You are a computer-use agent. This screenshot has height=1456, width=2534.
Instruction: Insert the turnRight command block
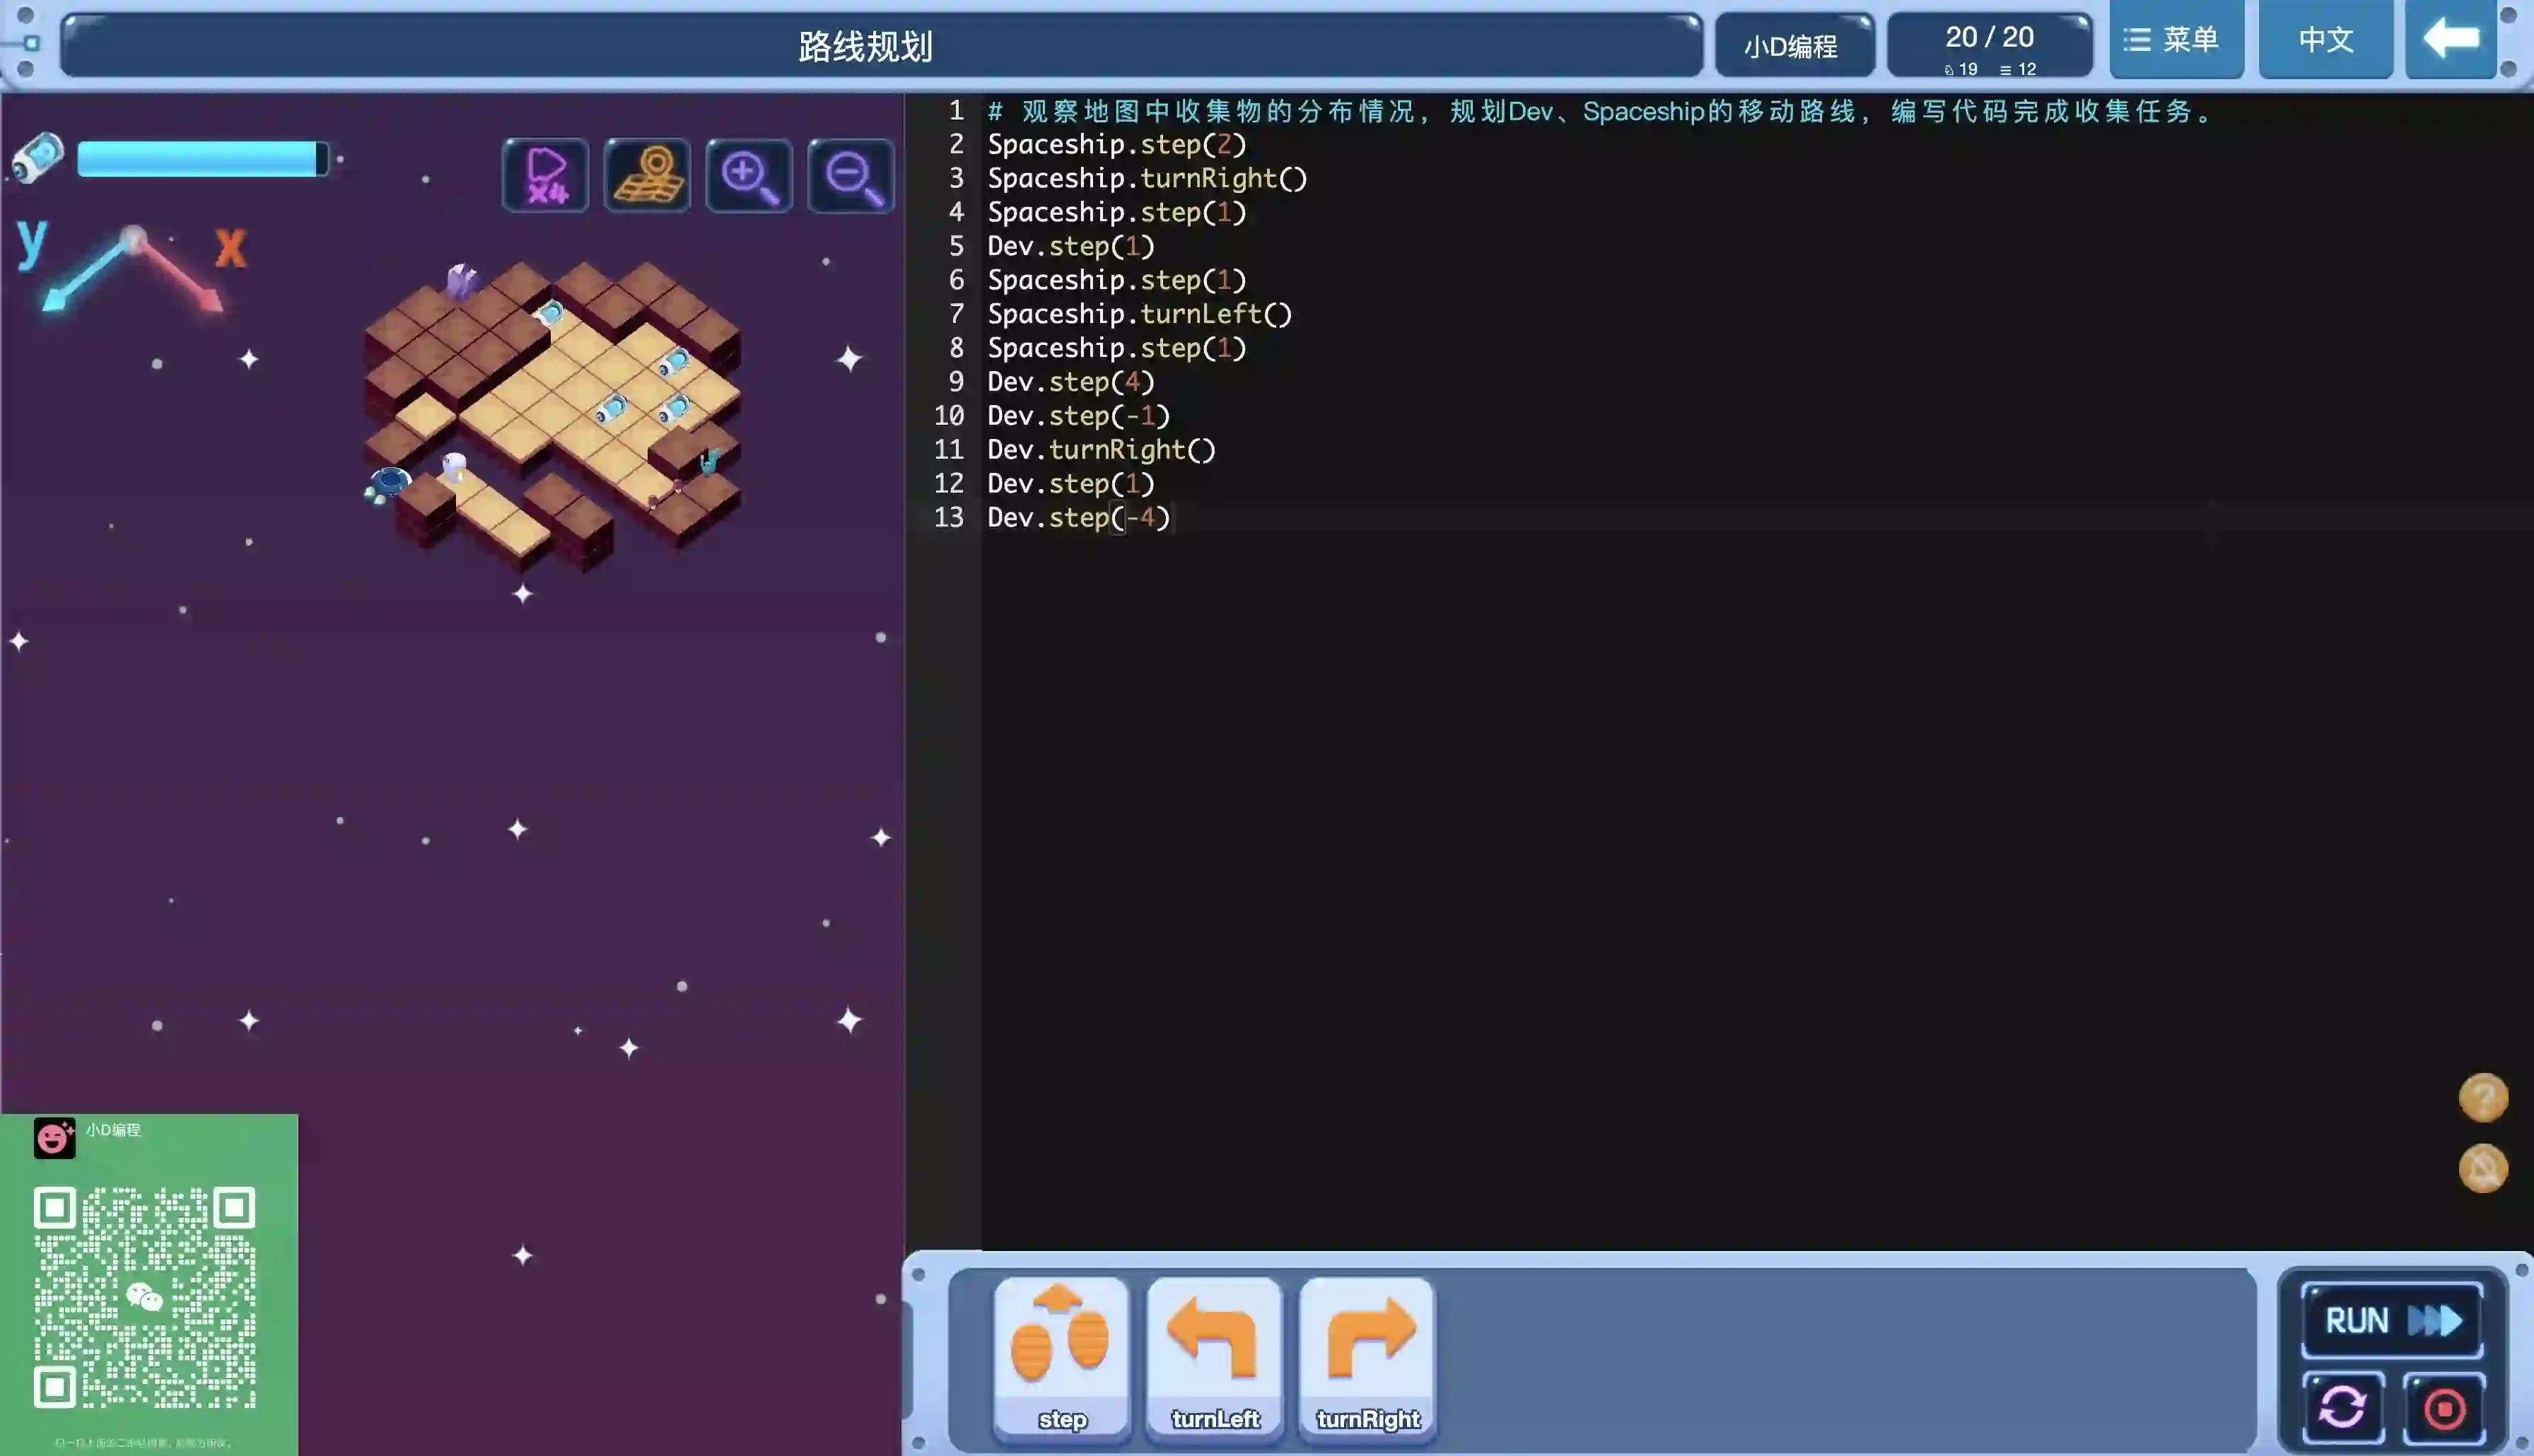1367,1358
